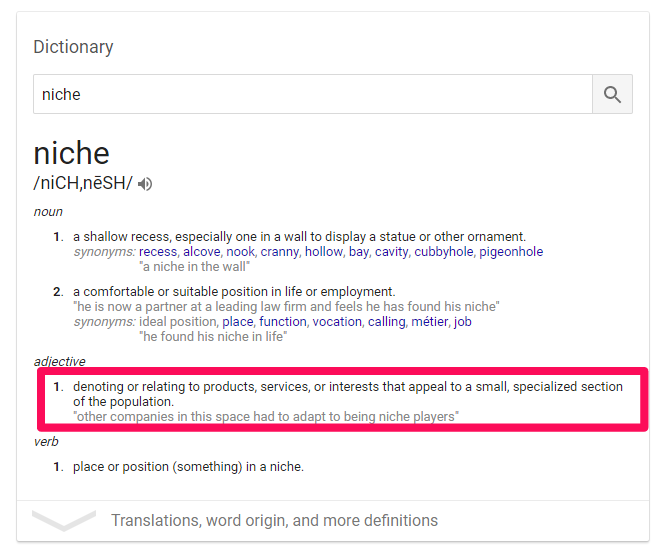Expand the gray chevron for more definitions
The height and width of the screenshot is (547, 657).
click(64, 520)
